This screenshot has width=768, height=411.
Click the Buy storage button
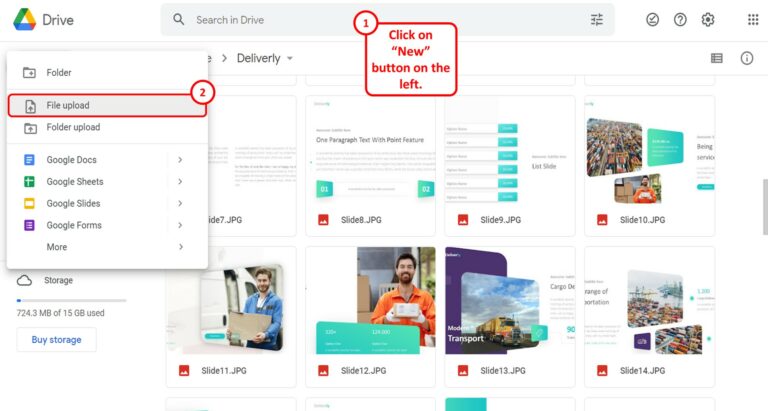tap(56, 340)
